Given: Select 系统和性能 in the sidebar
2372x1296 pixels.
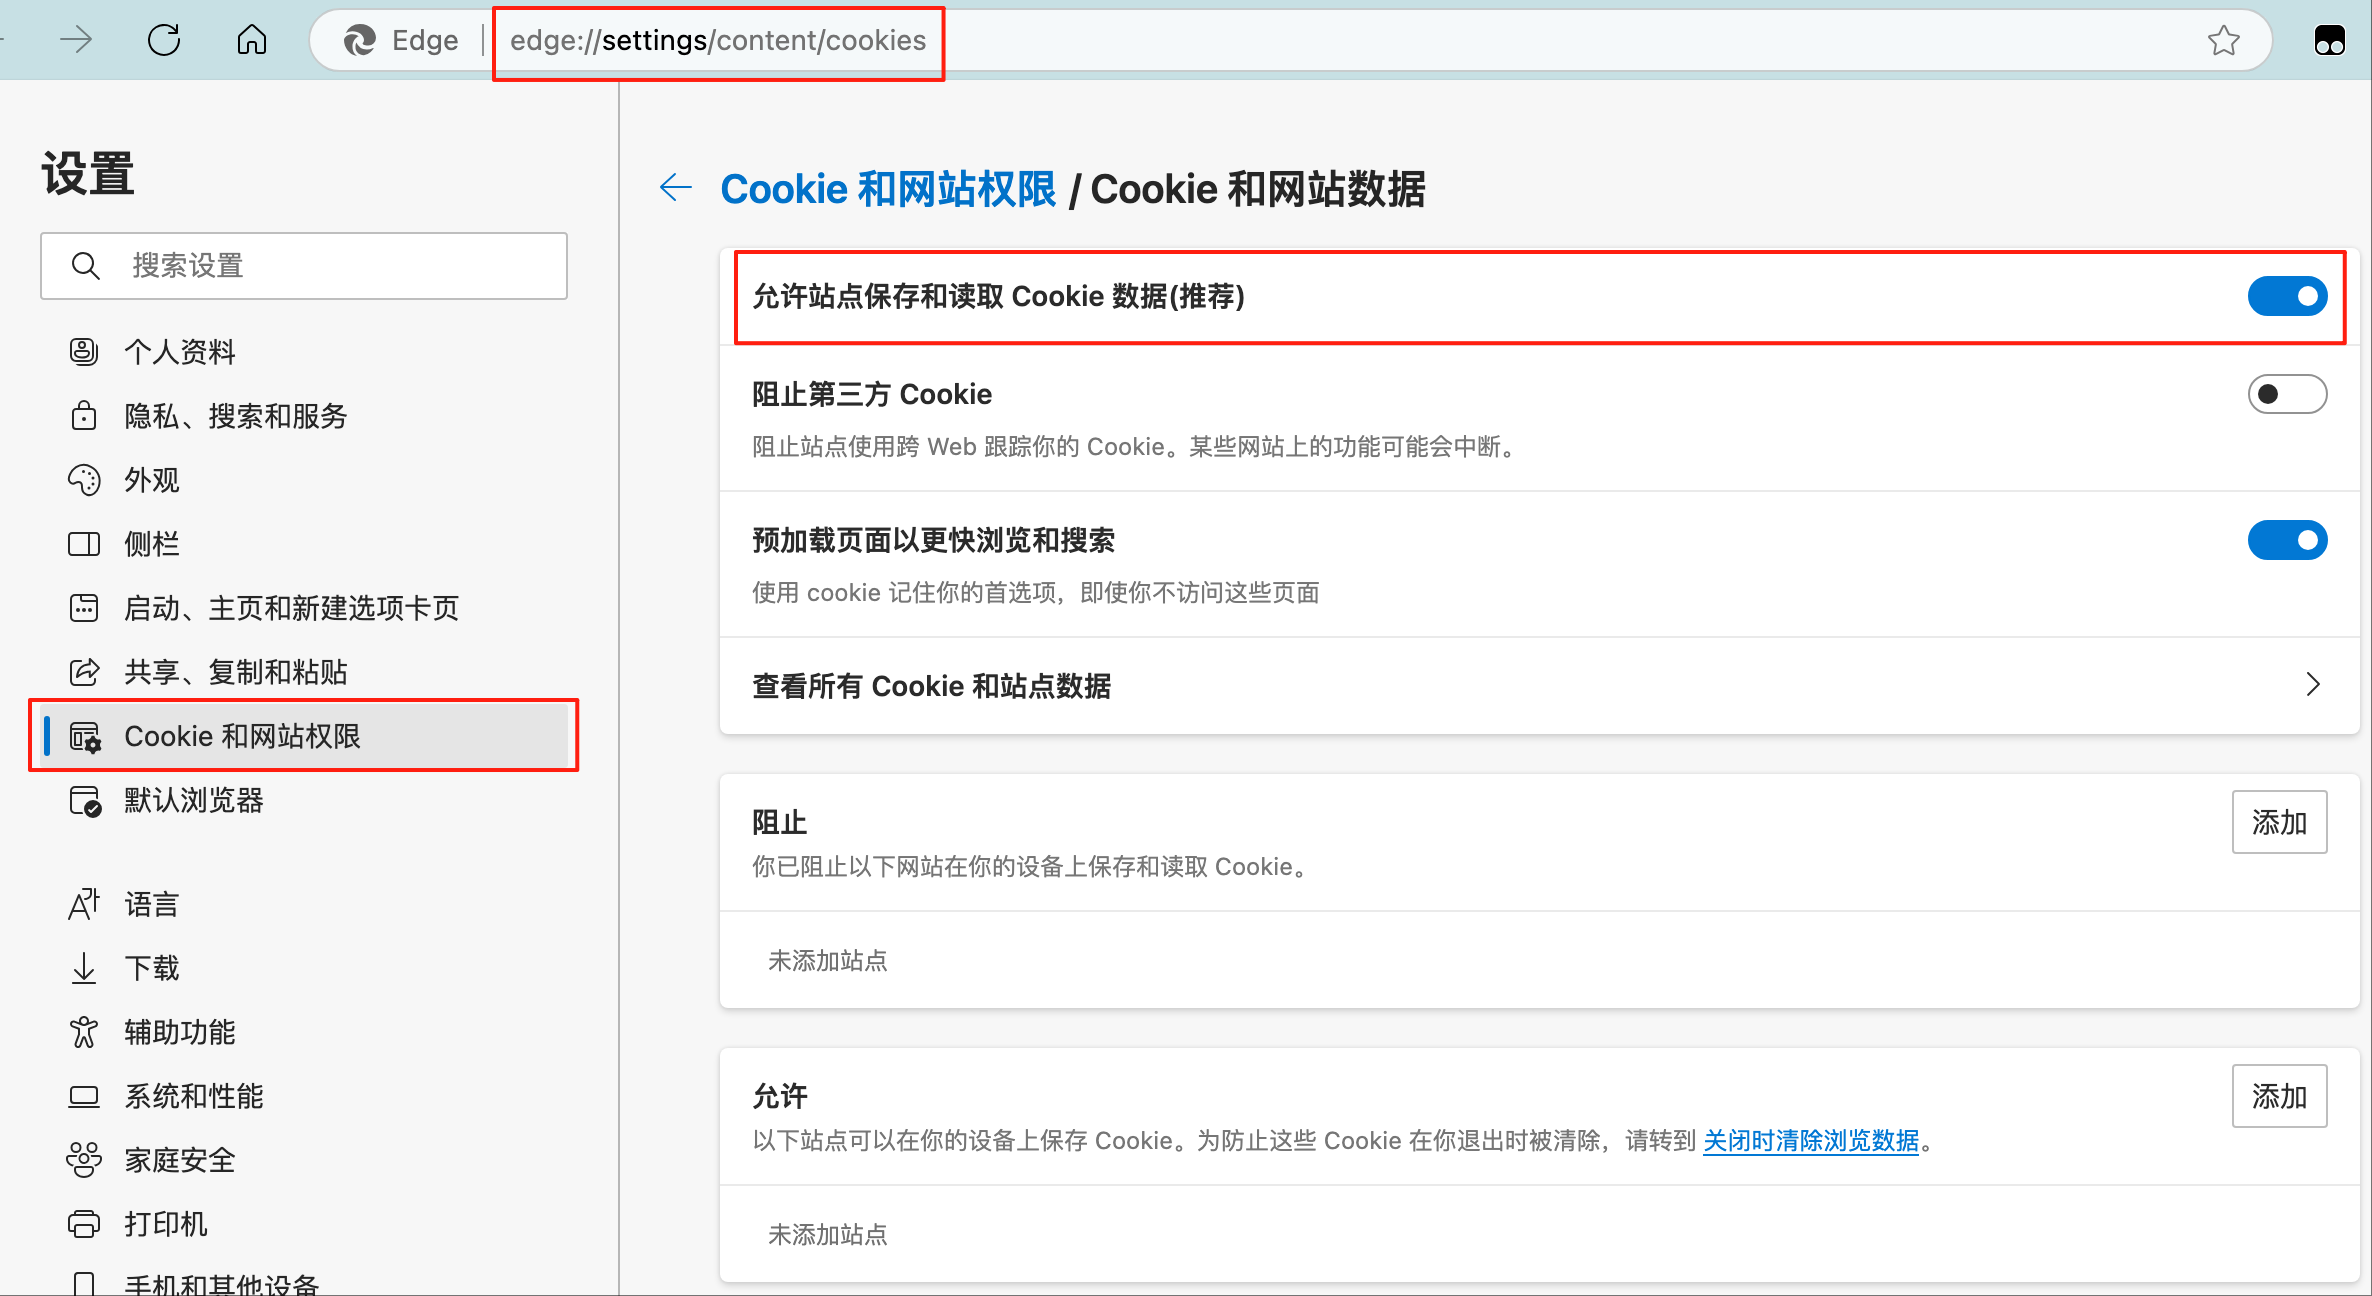Looking at the screenshot, I should (193, 1096).
